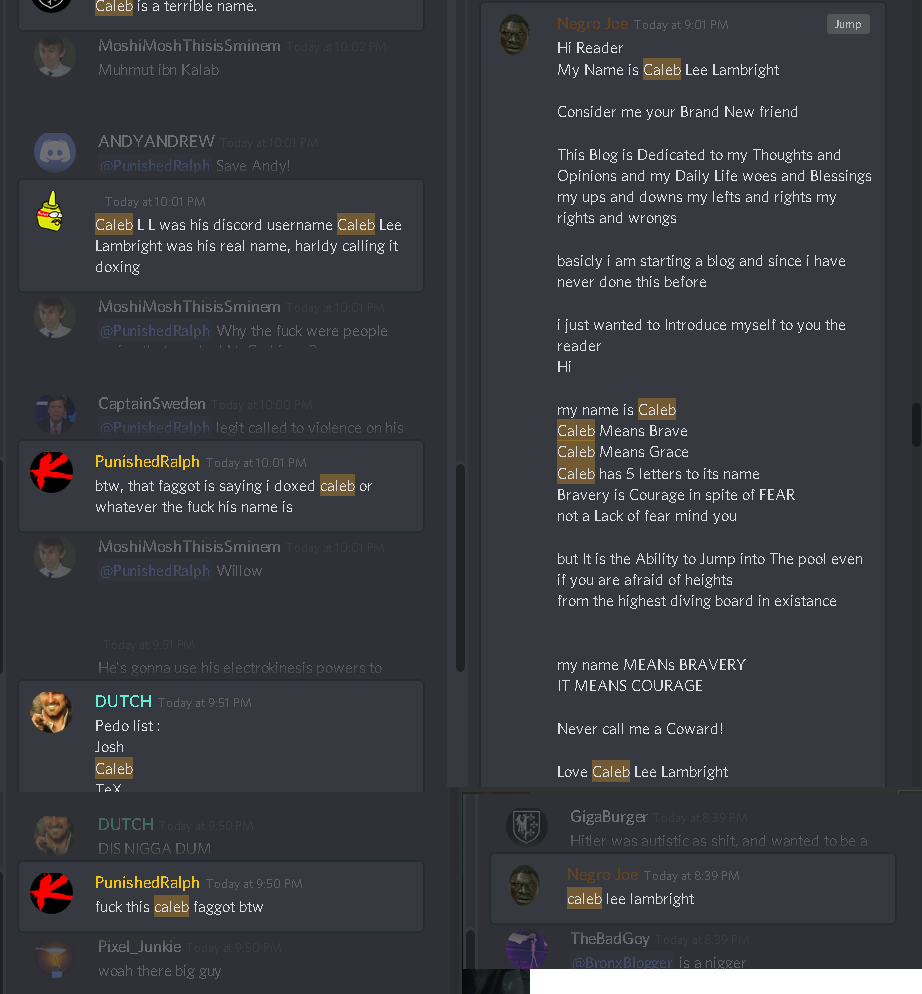Click the @PunishedRalph mention before Willow
This screenshot has height=994, width=922.
[155, 571]
